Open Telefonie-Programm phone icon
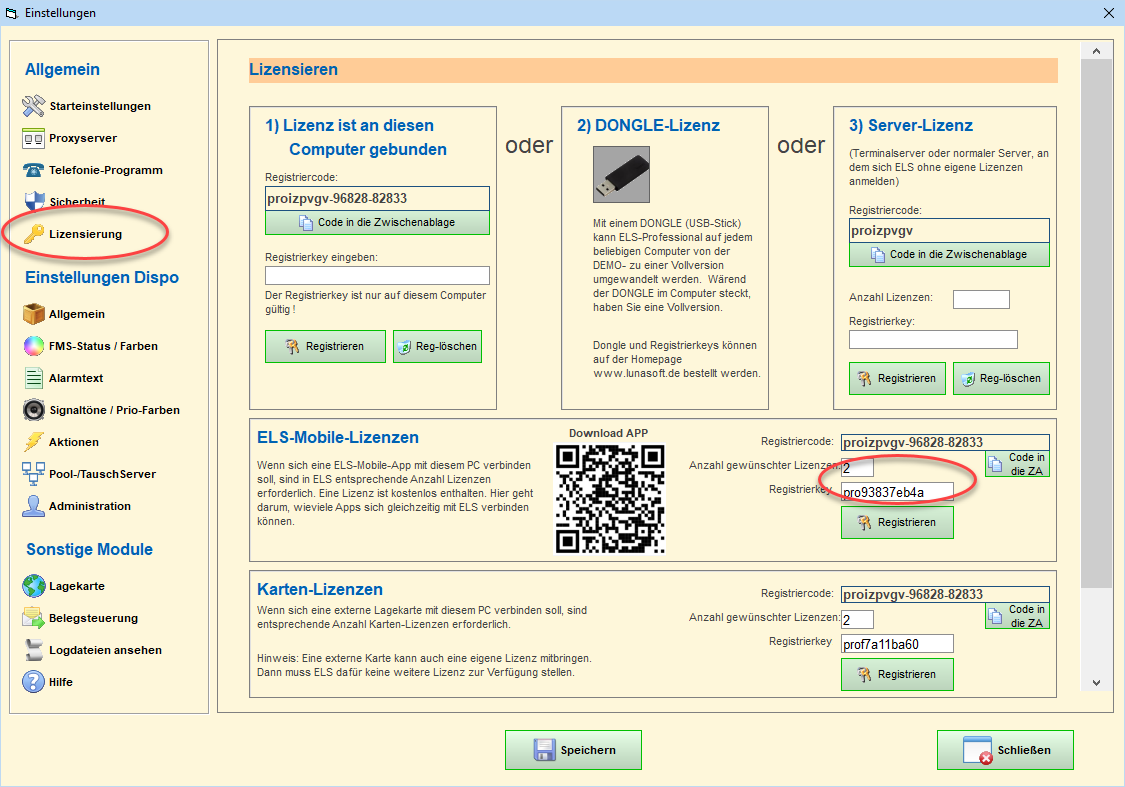This screenshot has width=1125, height=787. tap(34, 170)
